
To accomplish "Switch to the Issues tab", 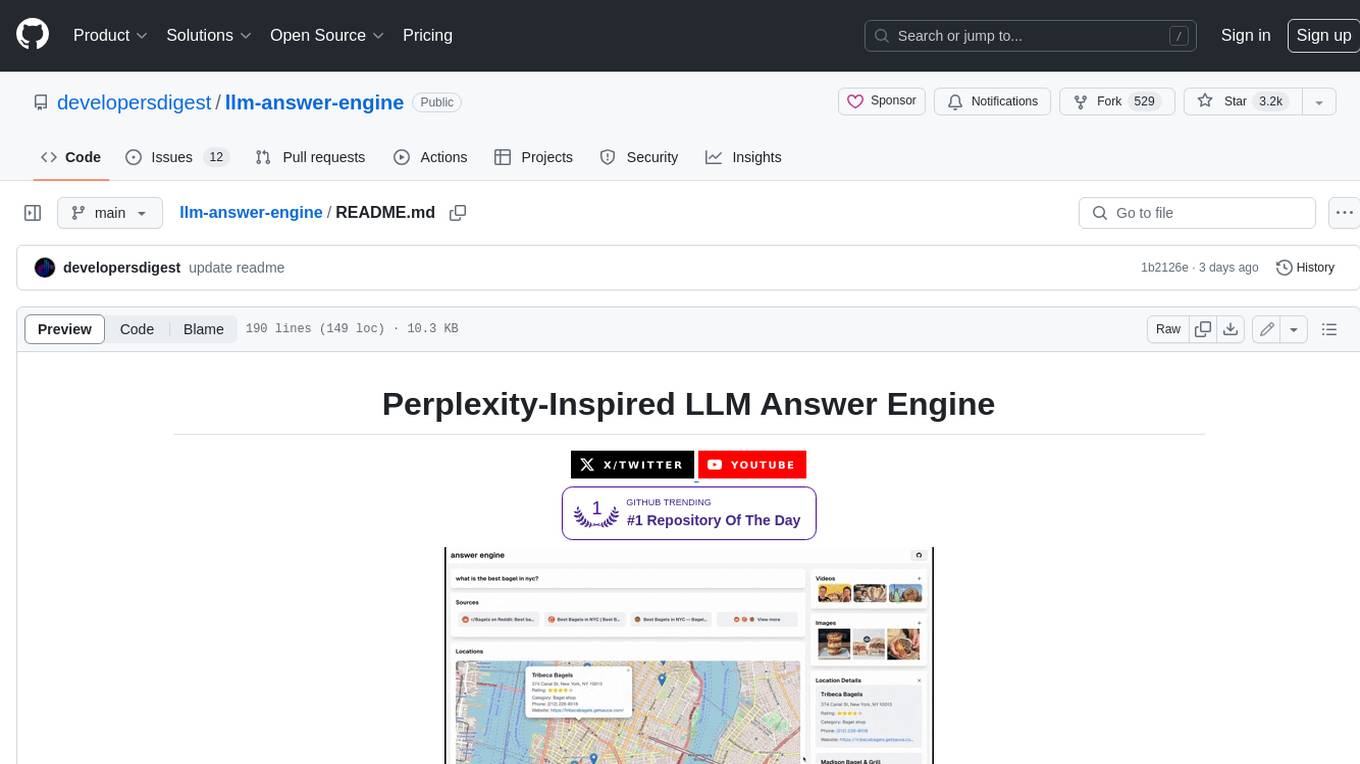I will [x=177, y=157].
